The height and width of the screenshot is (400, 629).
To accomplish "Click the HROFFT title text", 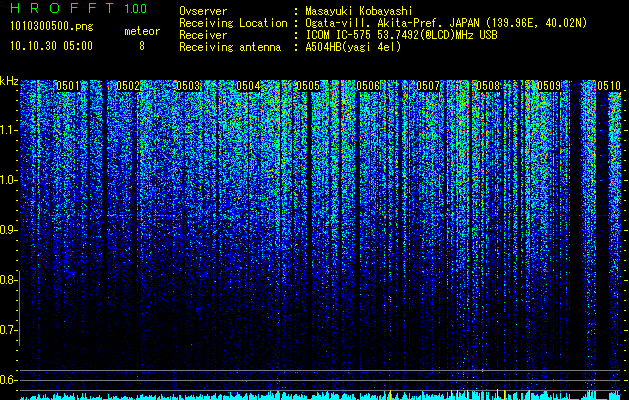I will tap(62, 8).
